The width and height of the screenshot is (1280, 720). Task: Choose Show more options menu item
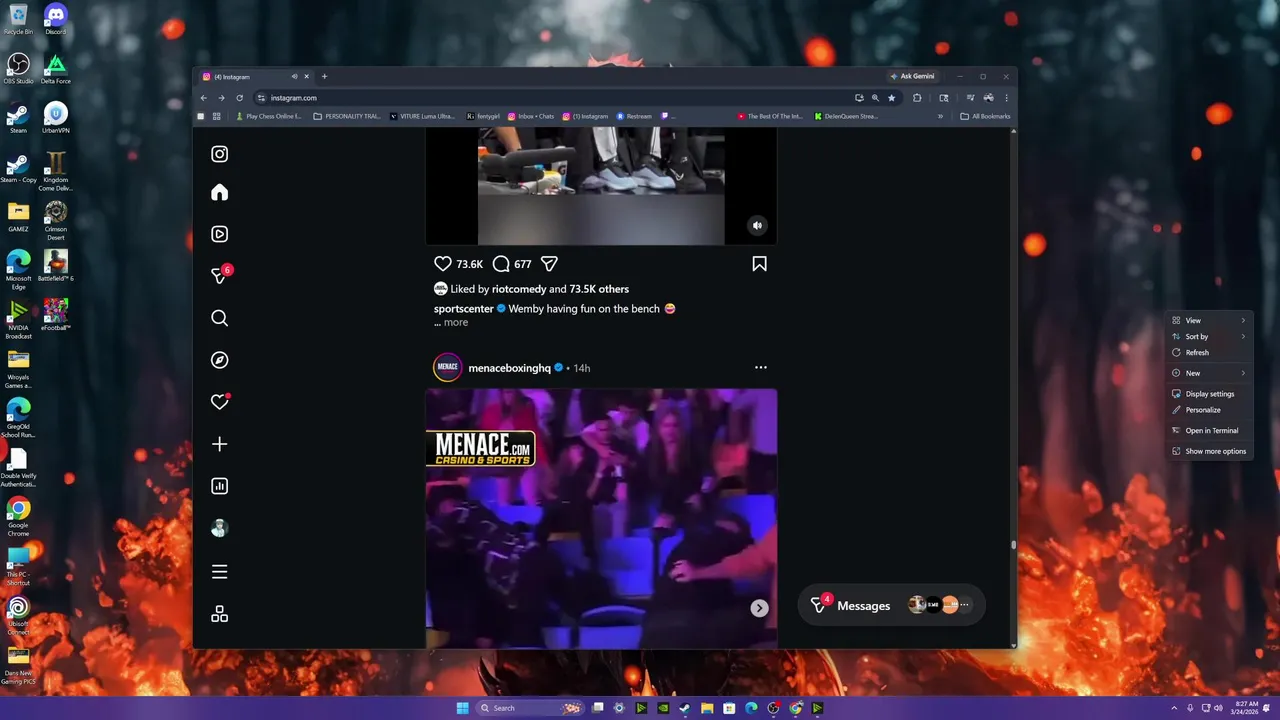click(x=1209, y=451)
